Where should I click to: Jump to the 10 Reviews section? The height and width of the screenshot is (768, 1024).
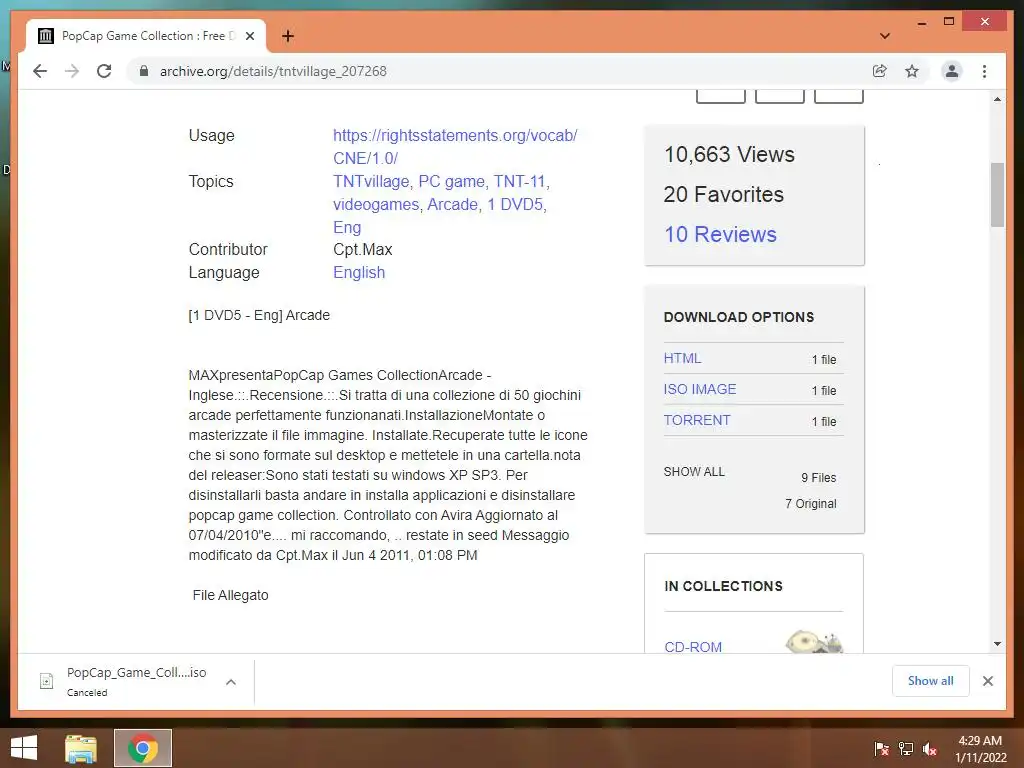point(720,234)
